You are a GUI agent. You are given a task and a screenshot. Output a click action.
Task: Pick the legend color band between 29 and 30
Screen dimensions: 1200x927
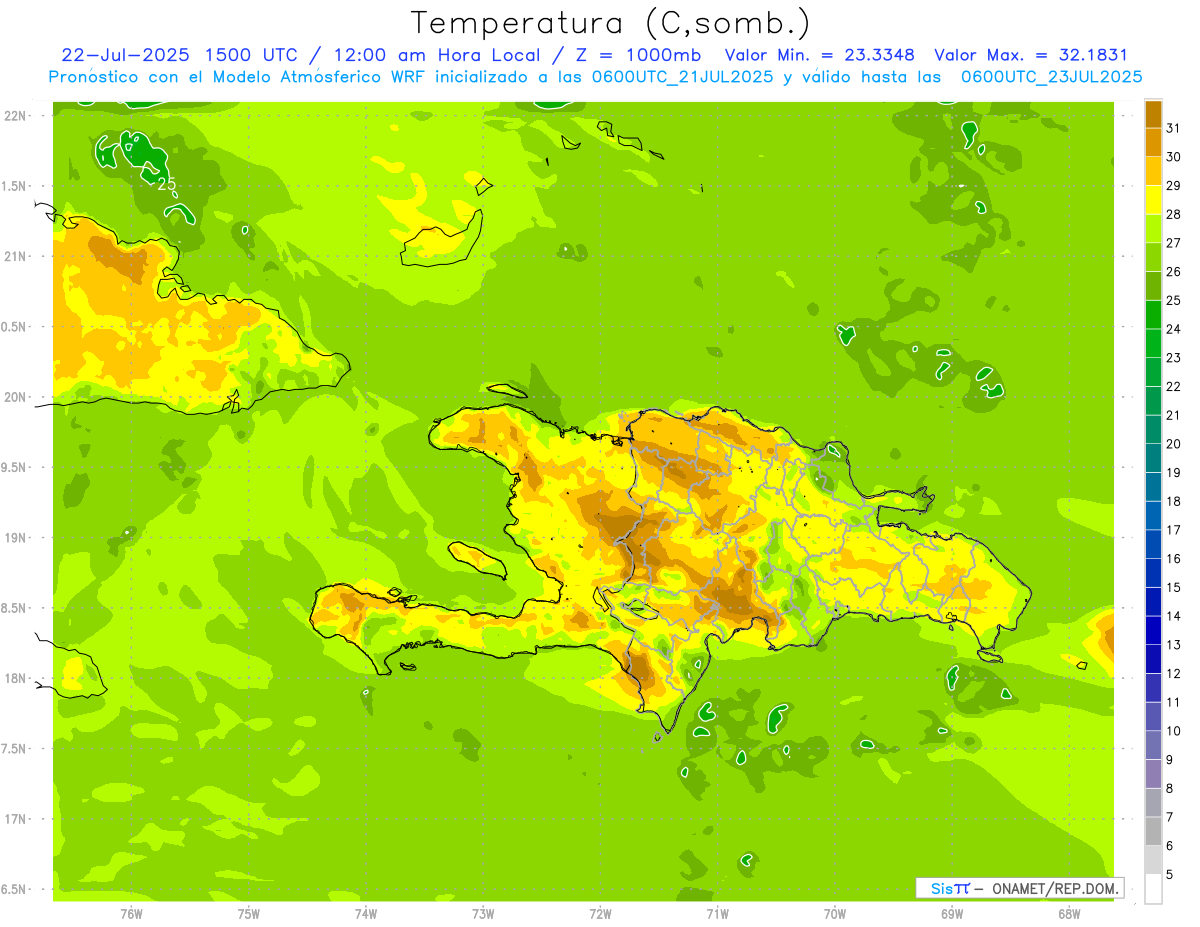click(1153, 171)
